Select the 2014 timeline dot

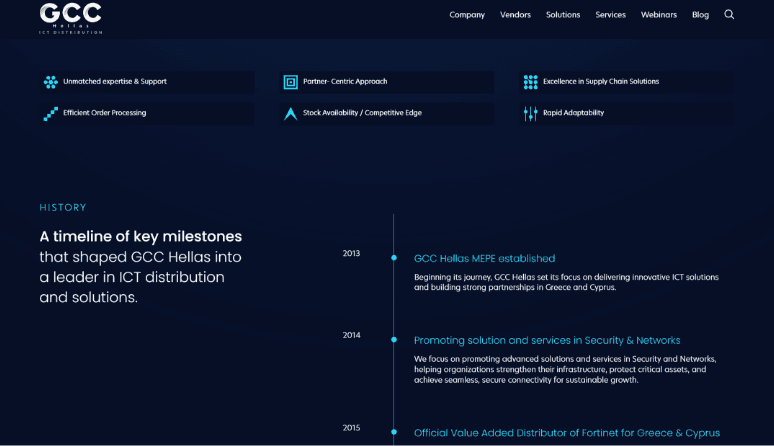[394, 340]
